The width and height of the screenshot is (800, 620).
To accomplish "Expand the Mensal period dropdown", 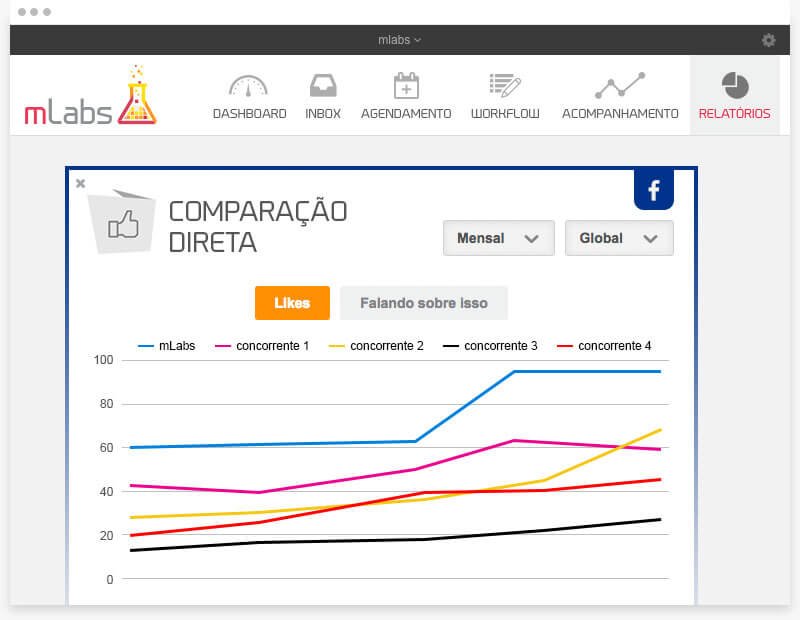I will click(498, 238).
